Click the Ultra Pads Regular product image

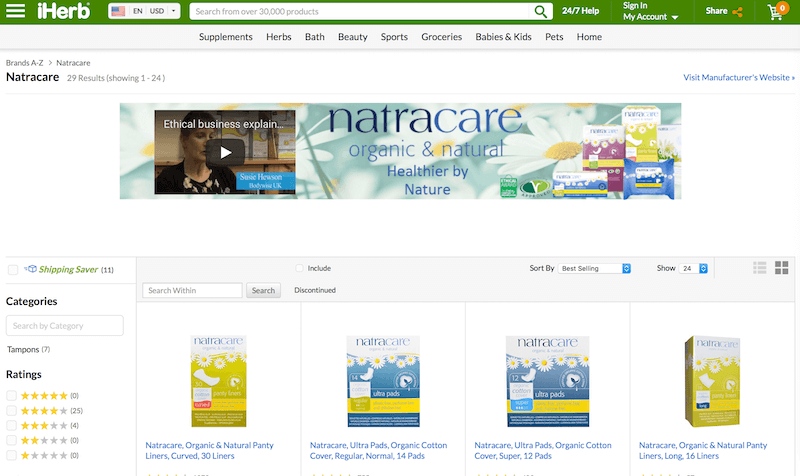pos(383,381)
